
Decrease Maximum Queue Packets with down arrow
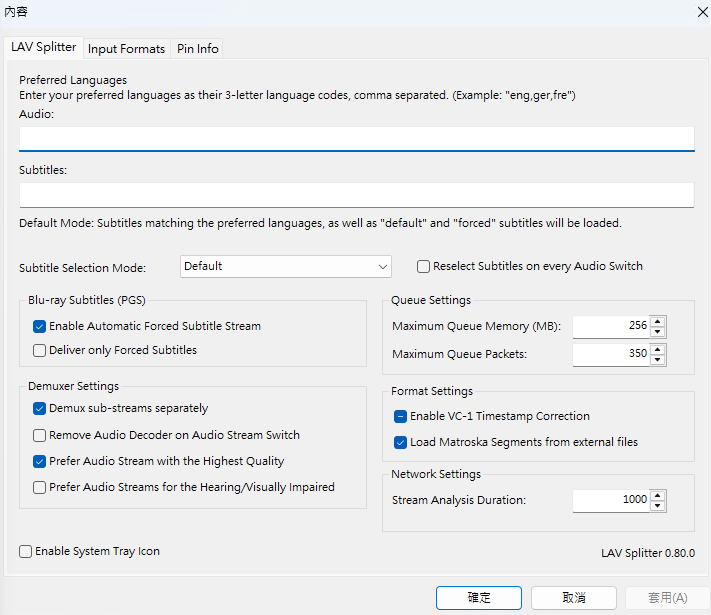pos(657,360)
